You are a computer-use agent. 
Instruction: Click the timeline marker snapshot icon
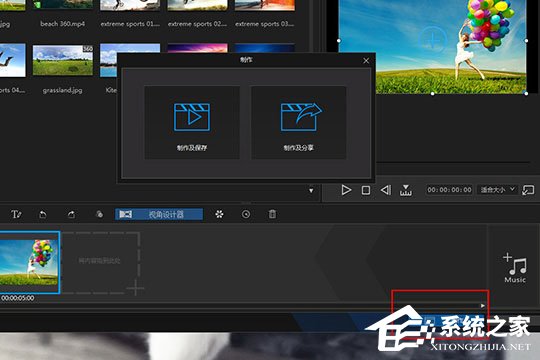coord(406,190)
